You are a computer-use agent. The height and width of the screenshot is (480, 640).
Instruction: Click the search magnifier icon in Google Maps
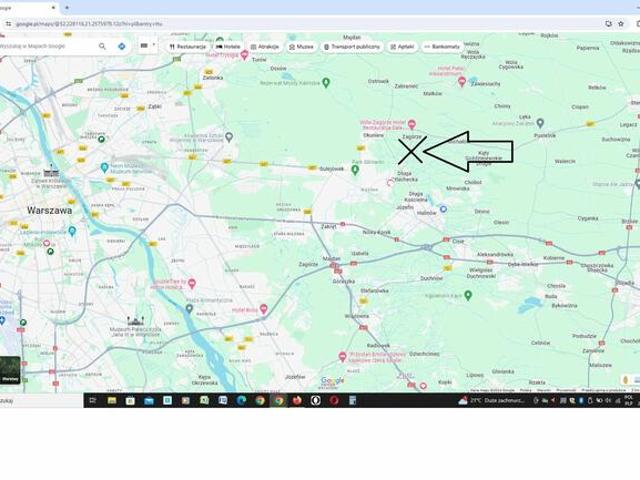click(x=102, y=47)
